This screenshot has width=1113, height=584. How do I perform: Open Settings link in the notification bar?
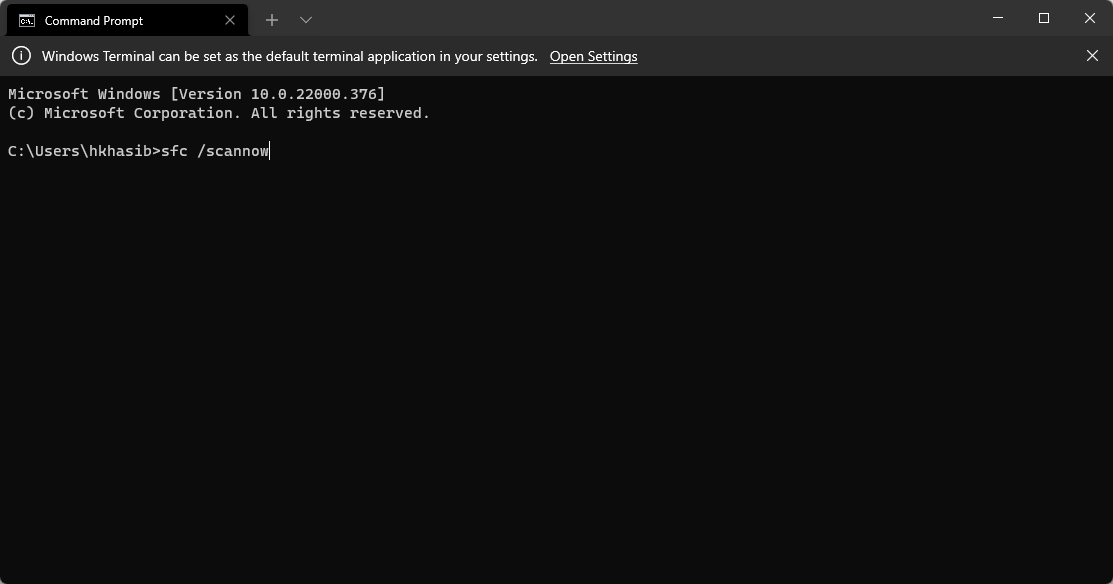[x=593, y=56]
